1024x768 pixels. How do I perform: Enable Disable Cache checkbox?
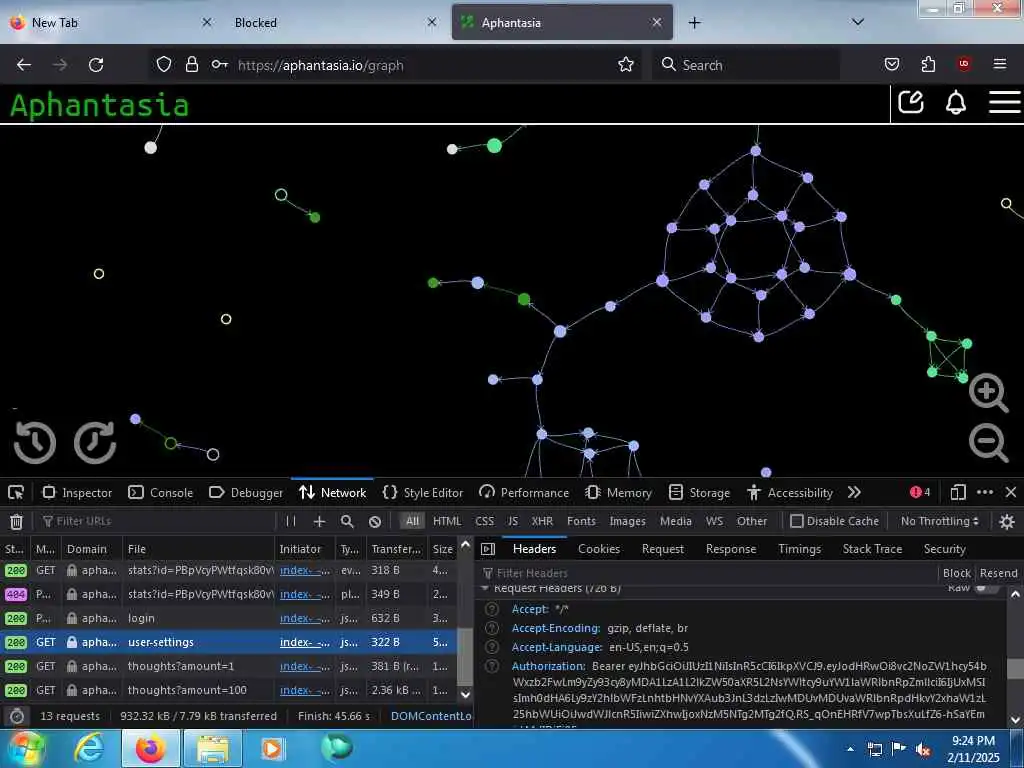[797, 521]
